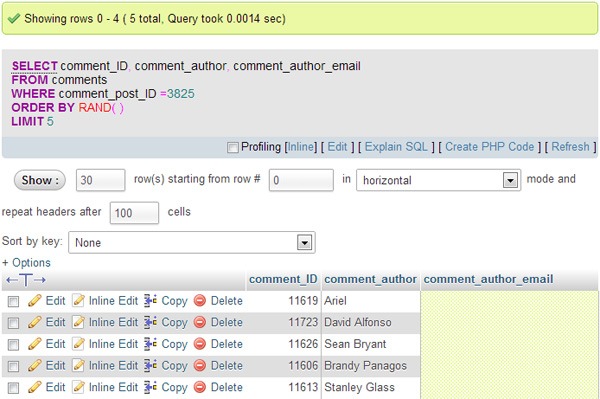The image size is (600, 399).
Task: Click the Inline Edit icon for Brandy Panagos row
Action: click(x=78, y=366)
